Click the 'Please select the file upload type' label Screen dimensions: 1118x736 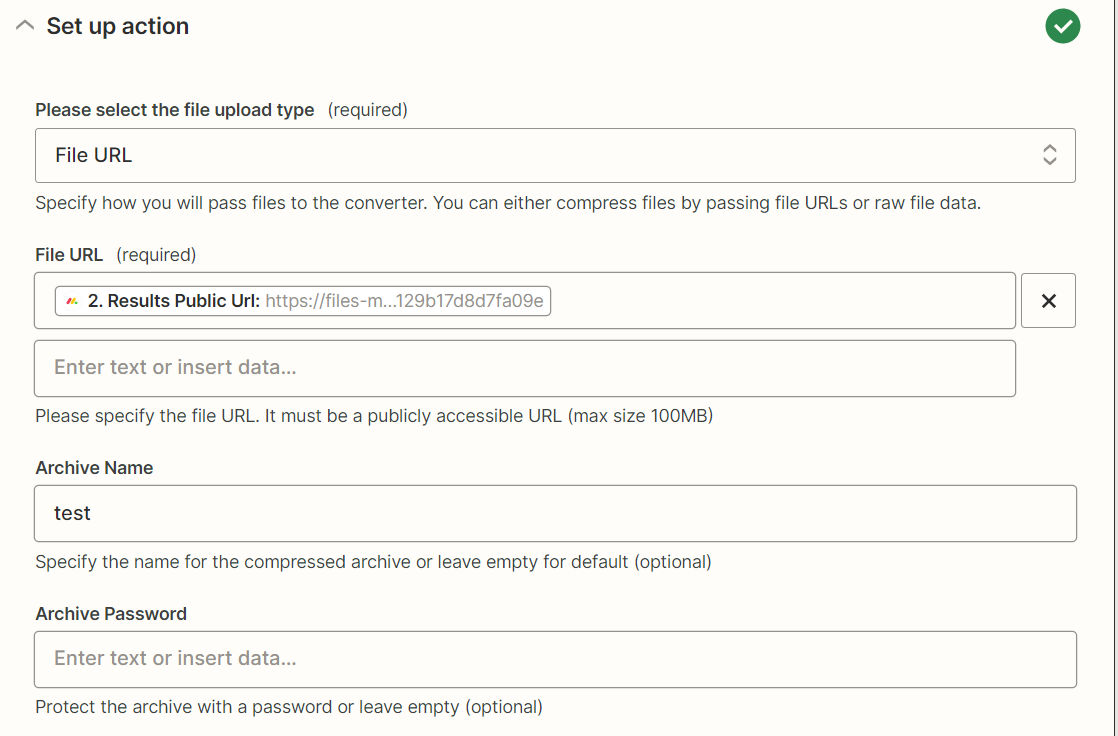pos(175,110)
